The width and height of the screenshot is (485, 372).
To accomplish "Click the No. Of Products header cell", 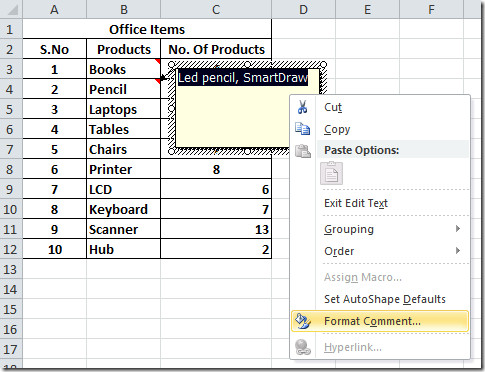I will pos(216,49).
